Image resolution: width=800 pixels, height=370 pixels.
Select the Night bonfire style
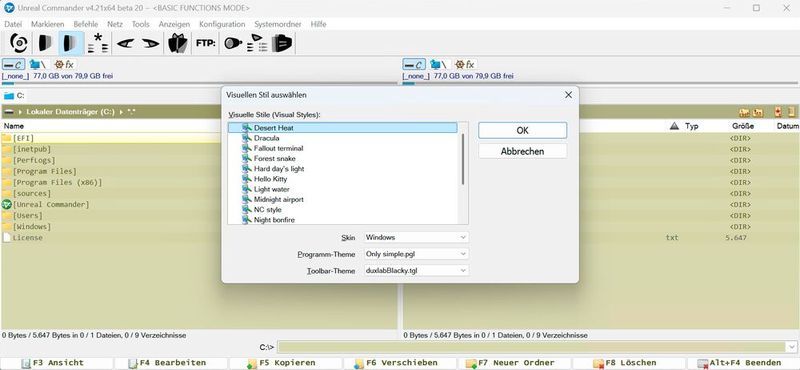[274, 219]
